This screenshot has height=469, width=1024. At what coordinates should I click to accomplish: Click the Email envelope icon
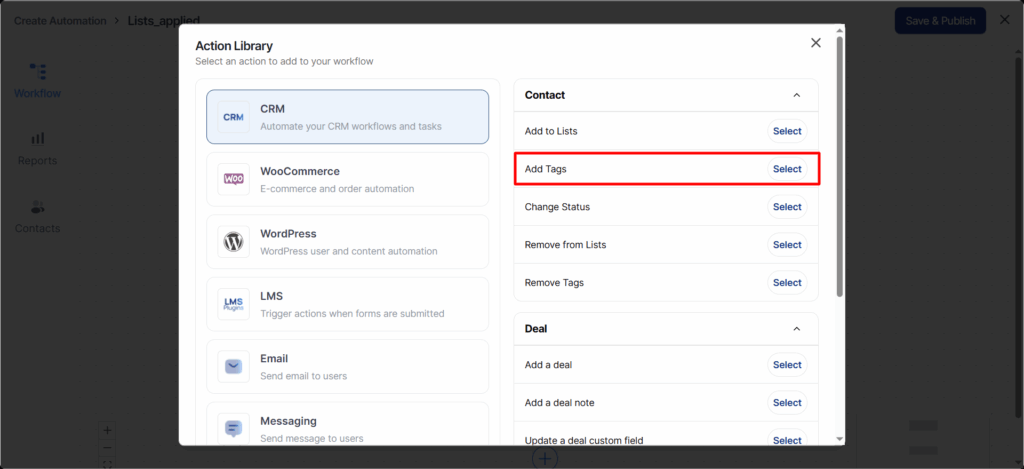pyautogui.click(x=233, y=367)
